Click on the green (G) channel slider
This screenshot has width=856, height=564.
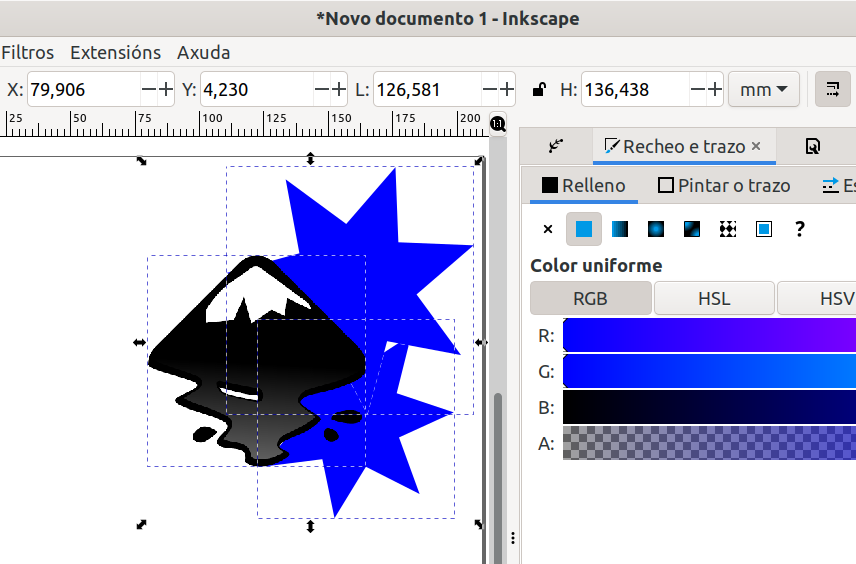[709, 371]
